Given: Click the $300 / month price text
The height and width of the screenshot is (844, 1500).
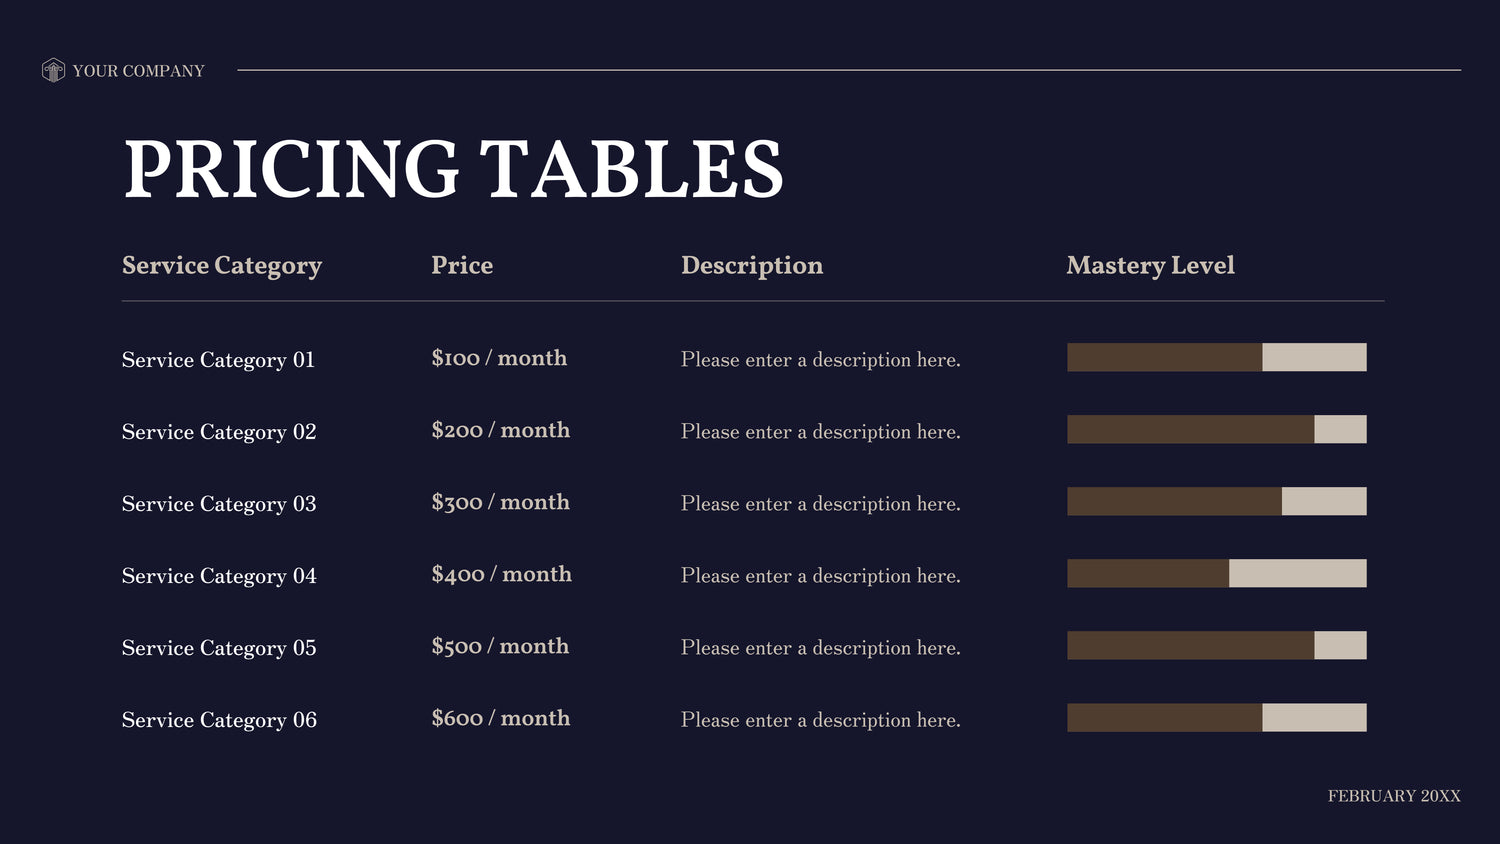Looking at the screenshot, I should pos(500,502).
